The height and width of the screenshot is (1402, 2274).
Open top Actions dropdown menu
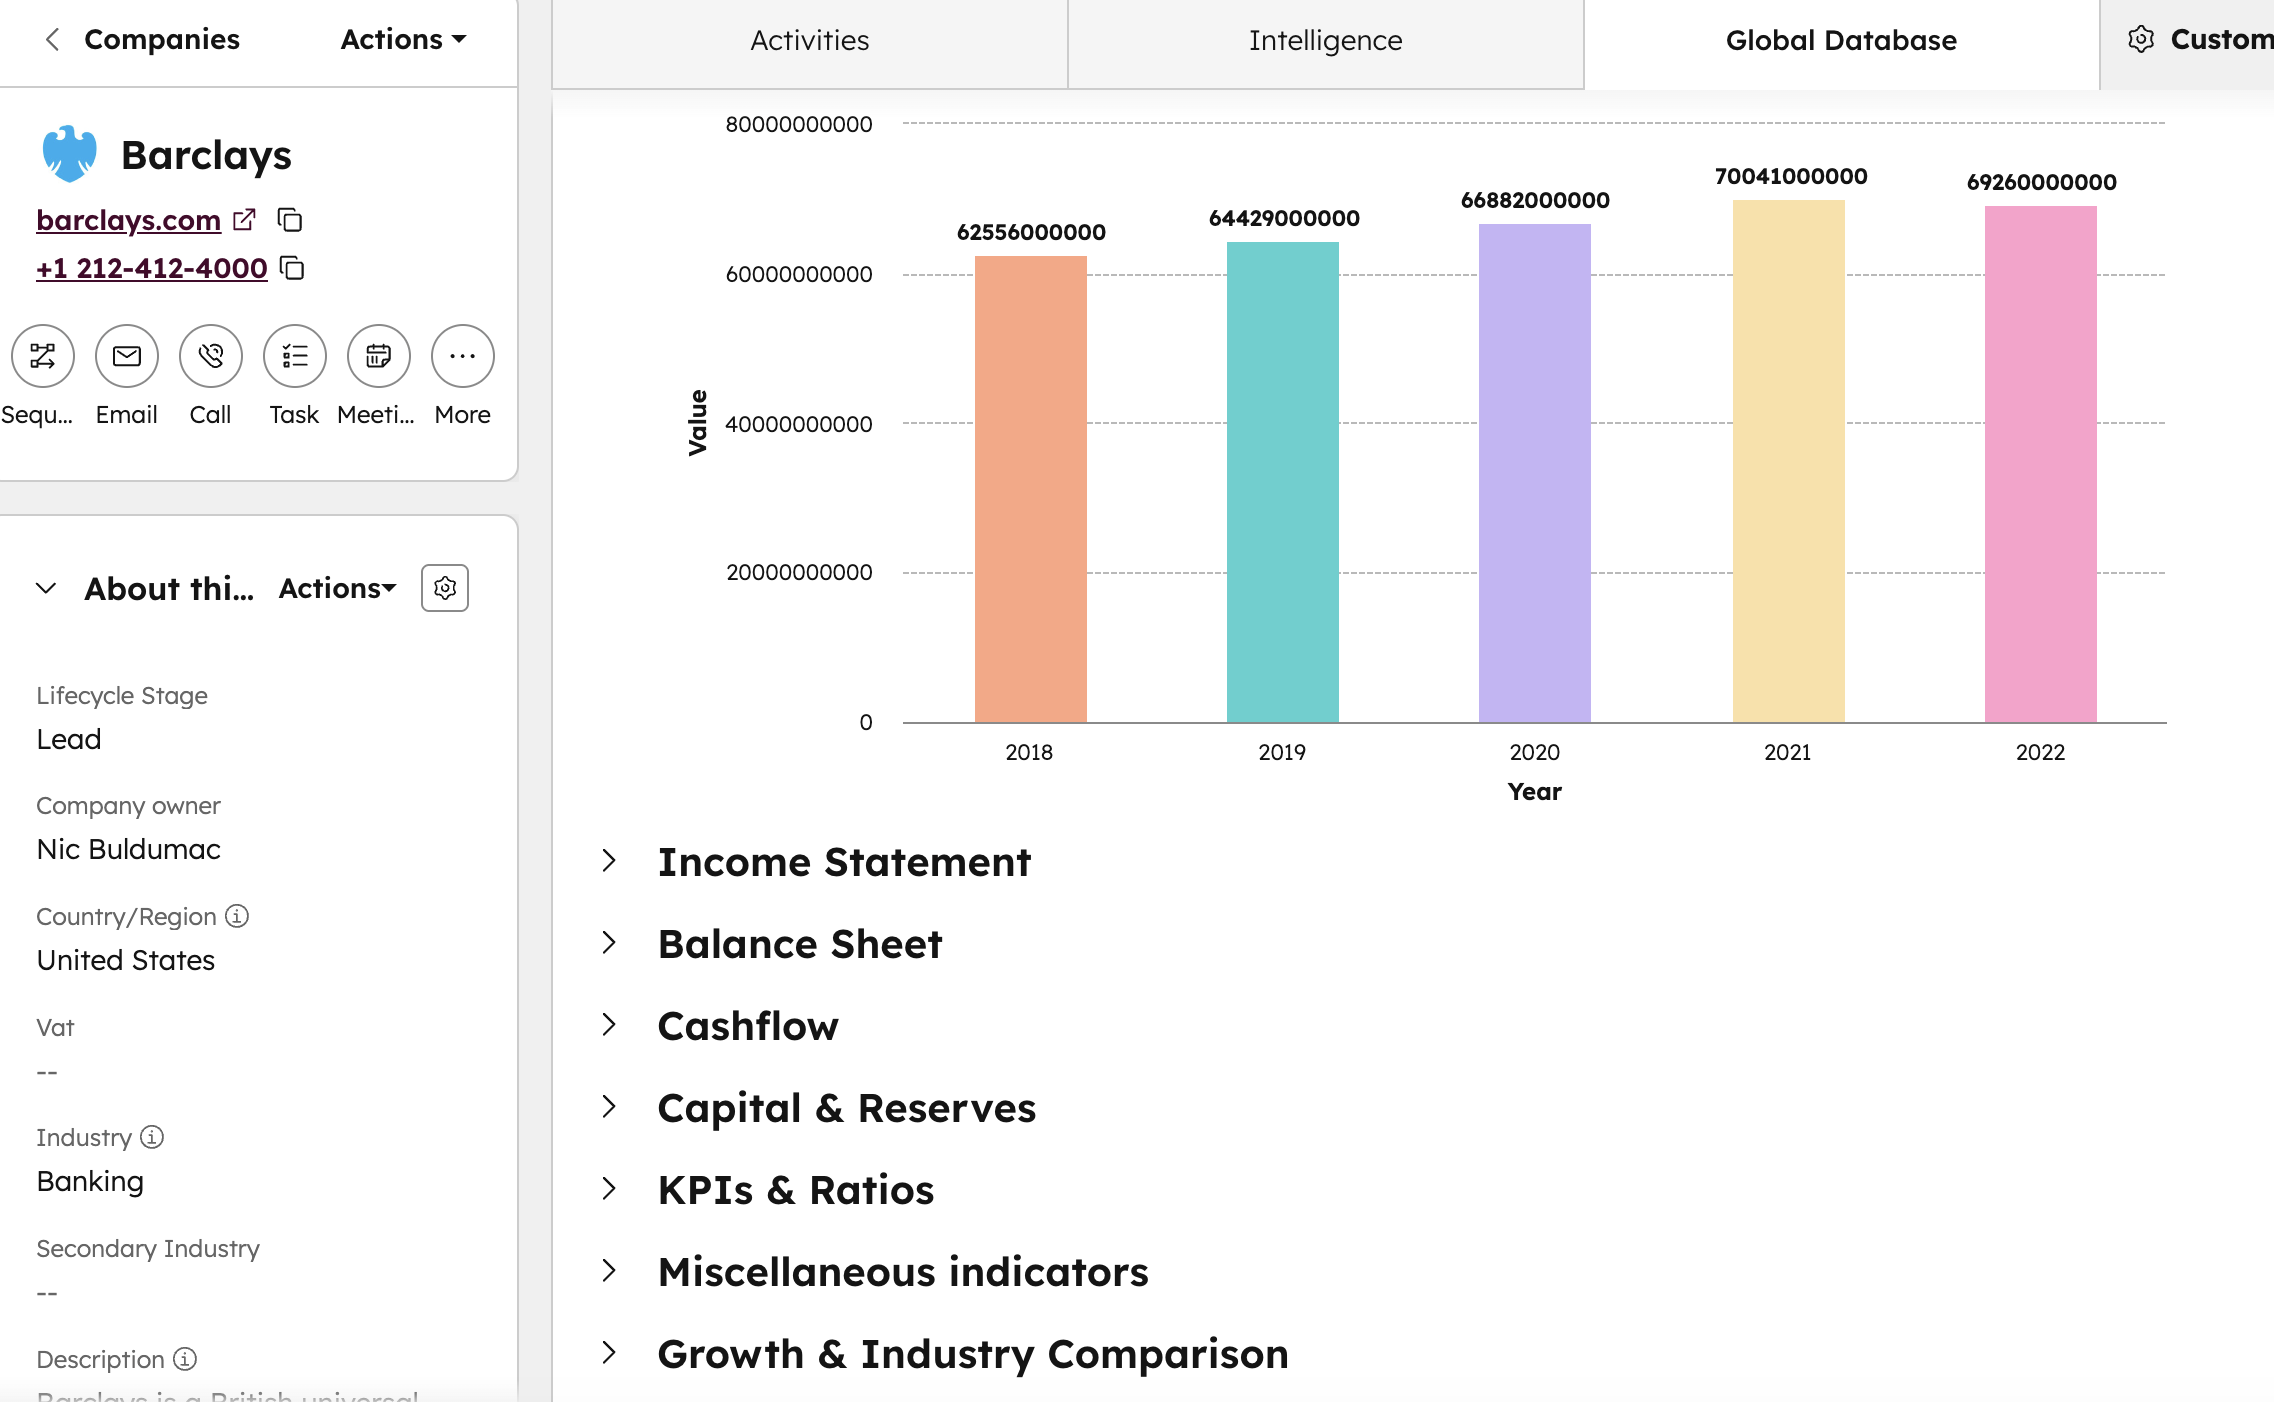click(404, 39)
